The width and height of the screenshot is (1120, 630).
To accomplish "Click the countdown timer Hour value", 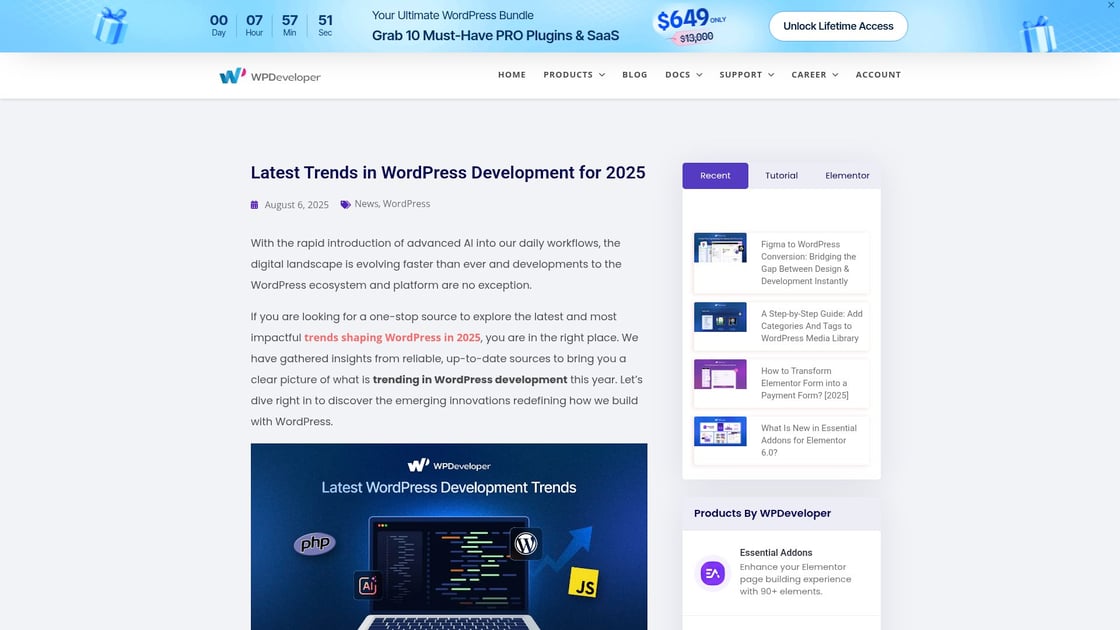I will point(254,21).
